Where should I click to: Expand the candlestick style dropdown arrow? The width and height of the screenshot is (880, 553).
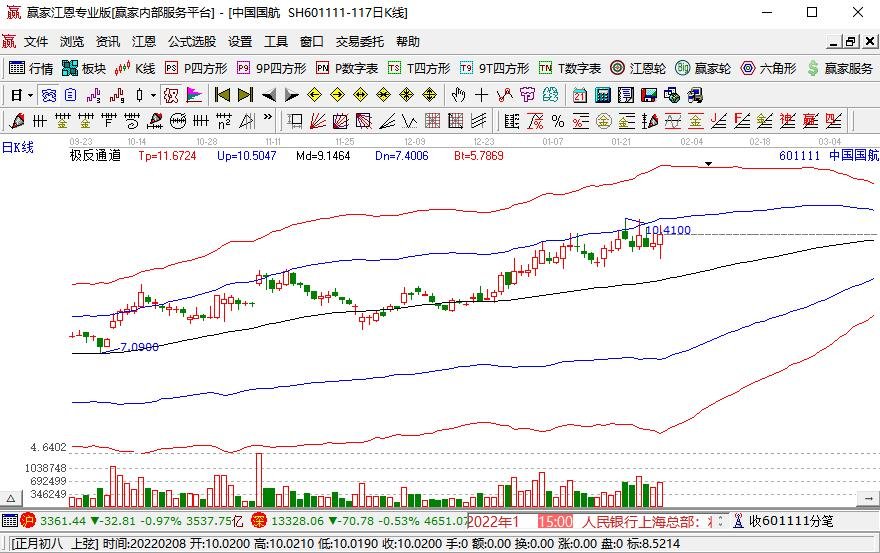tap(153, 95)
